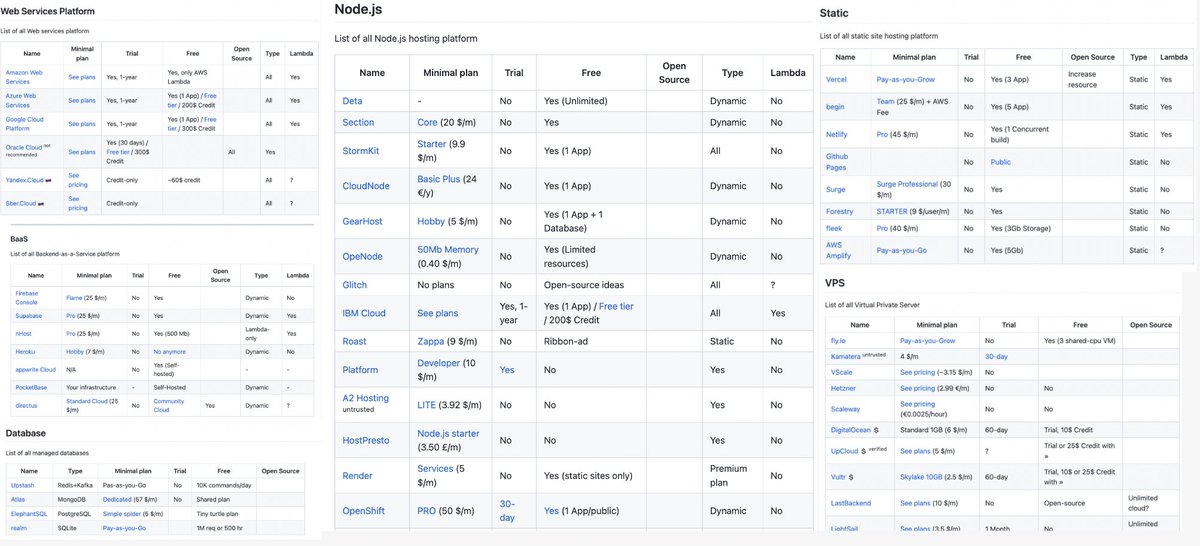Screen dimensions: 1200x546
Task: Open the realm database link
Action: [x=19, y=527]
